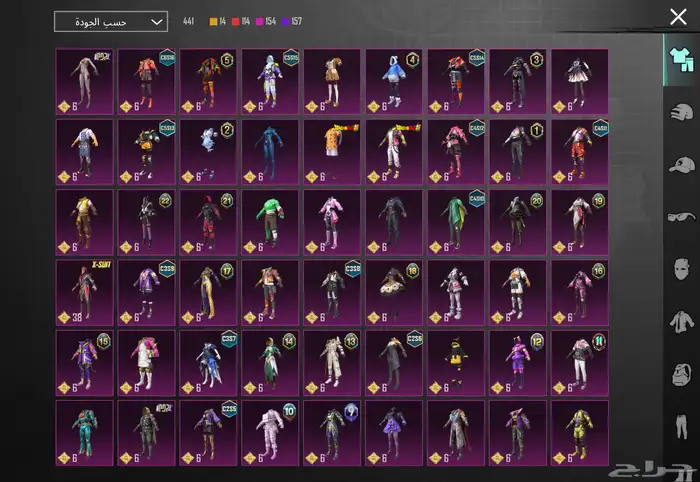Select the X-SUIT outfit thumbnail
This screenshot has height=482, width=700.
[x=84, y=292]
